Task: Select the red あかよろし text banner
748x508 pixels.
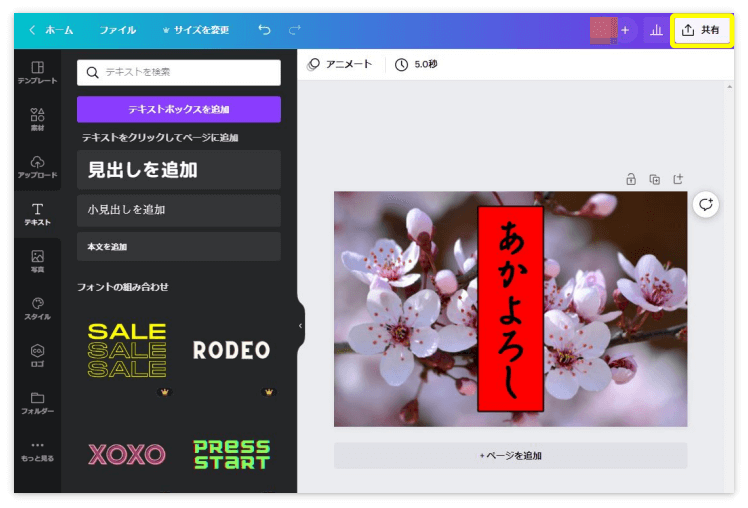Action: [510, 309]
